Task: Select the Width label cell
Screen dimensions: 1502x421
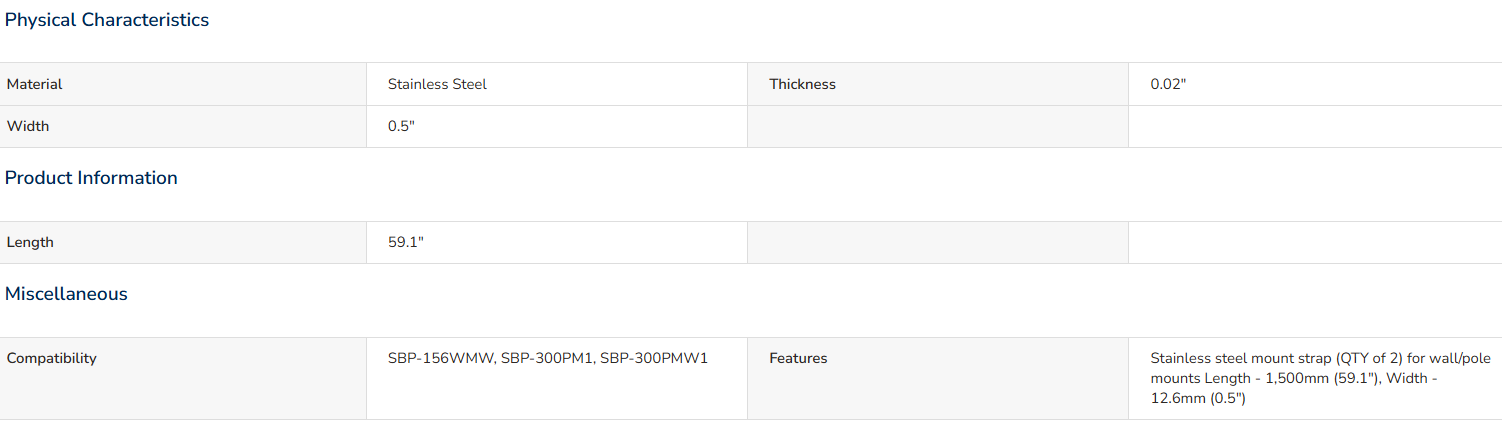Action: [183, 126]
